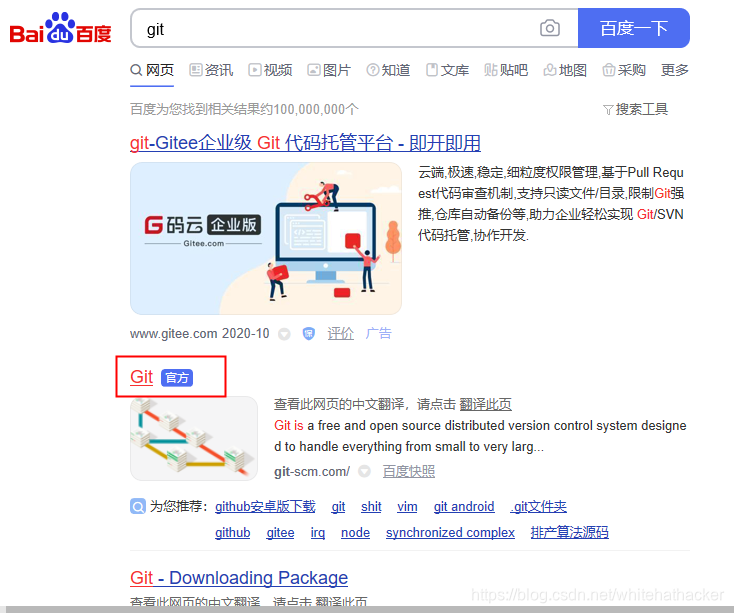The height and width of the screenshot is (613, 734).
Task: Expand dropdown arrow next to www.gitee.com 2020-10
Action: click(x=284, y=334)
